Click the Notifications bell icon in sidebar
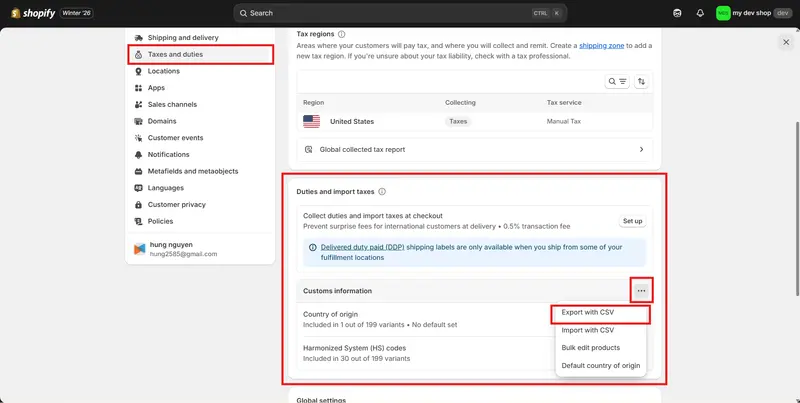The height and width of the screenshot is (403, 800). (138, 155)
